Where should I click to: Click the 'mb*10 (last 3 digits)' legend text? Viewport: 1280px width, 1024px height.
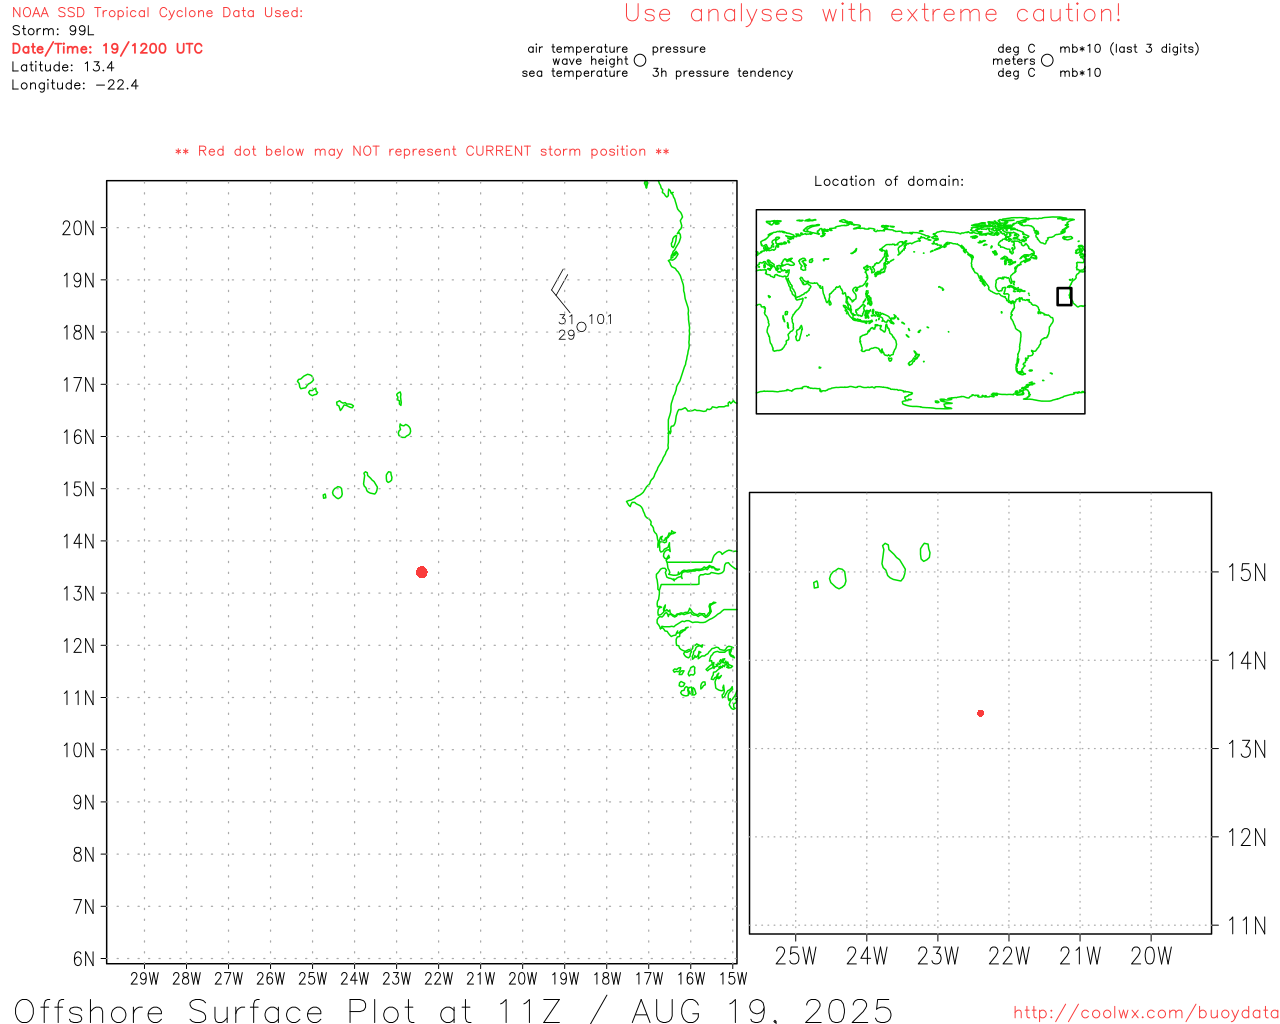pos(1129,48)
